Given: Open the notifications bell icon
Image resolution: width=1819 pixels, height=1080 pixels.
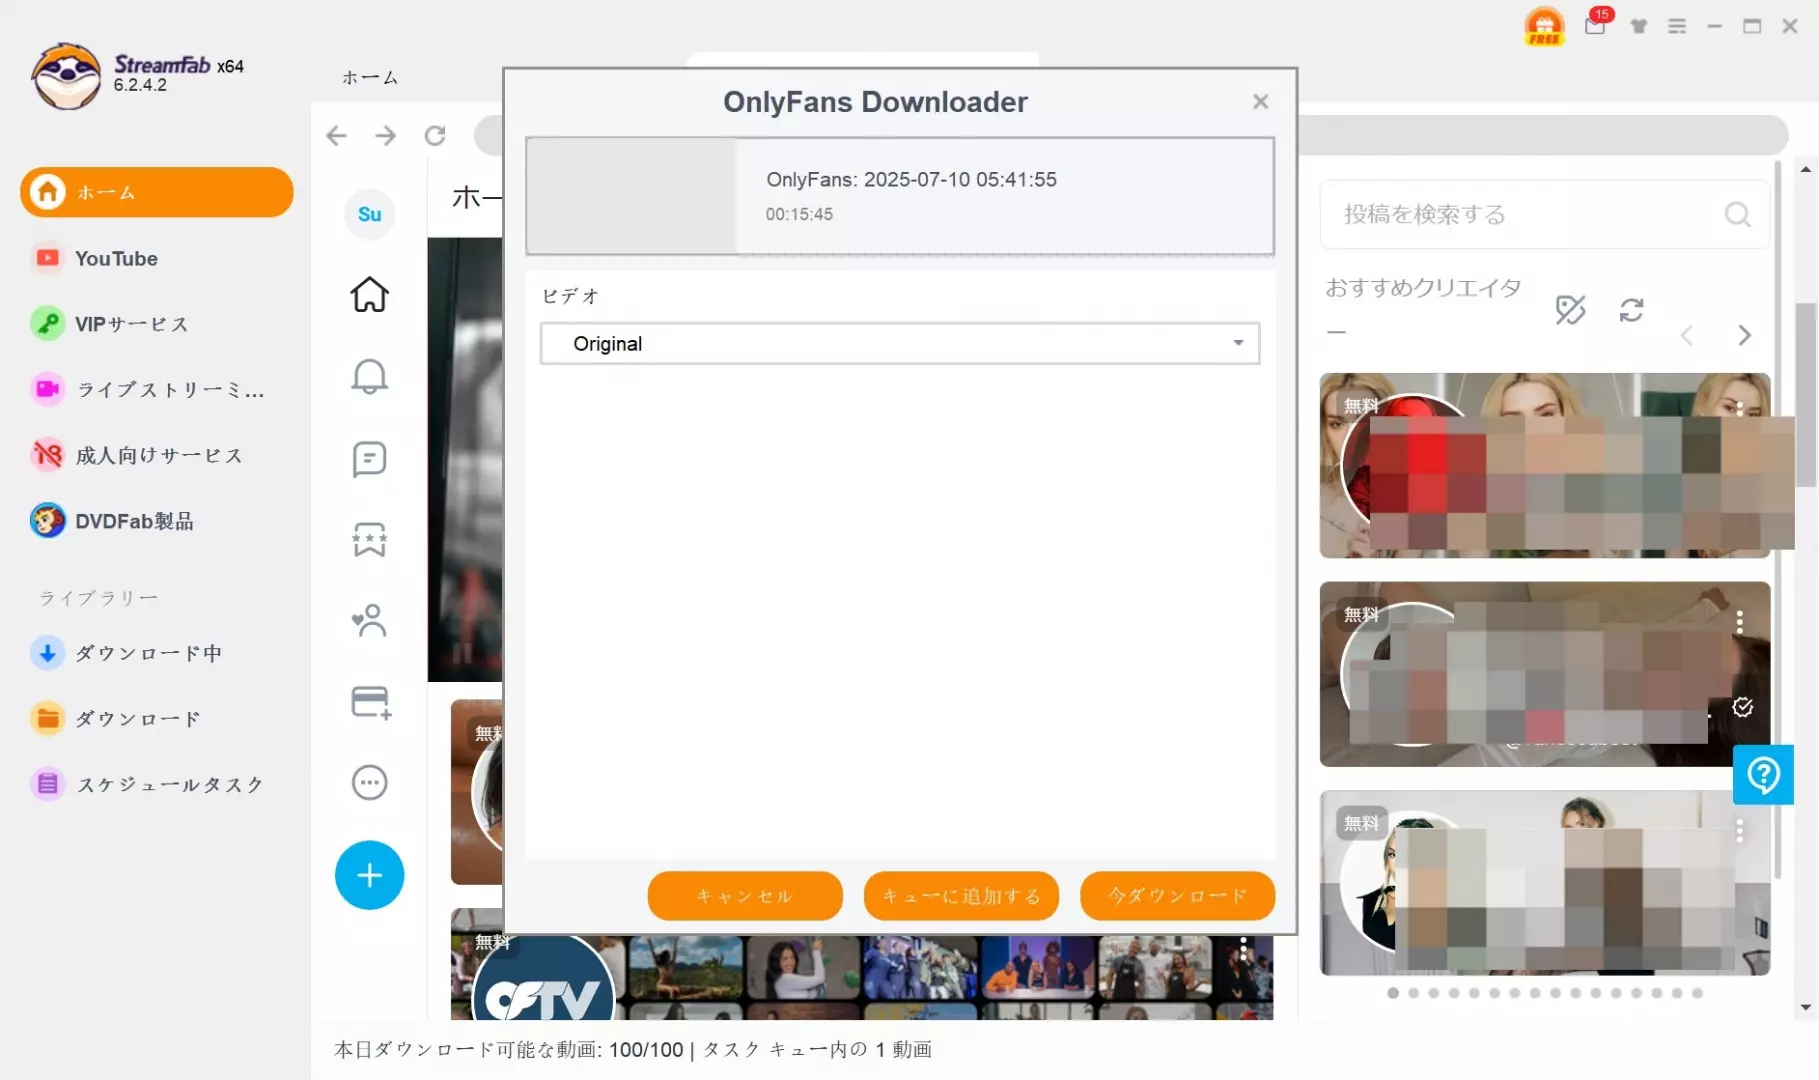Looking at the screenshot, I should 369,376.
